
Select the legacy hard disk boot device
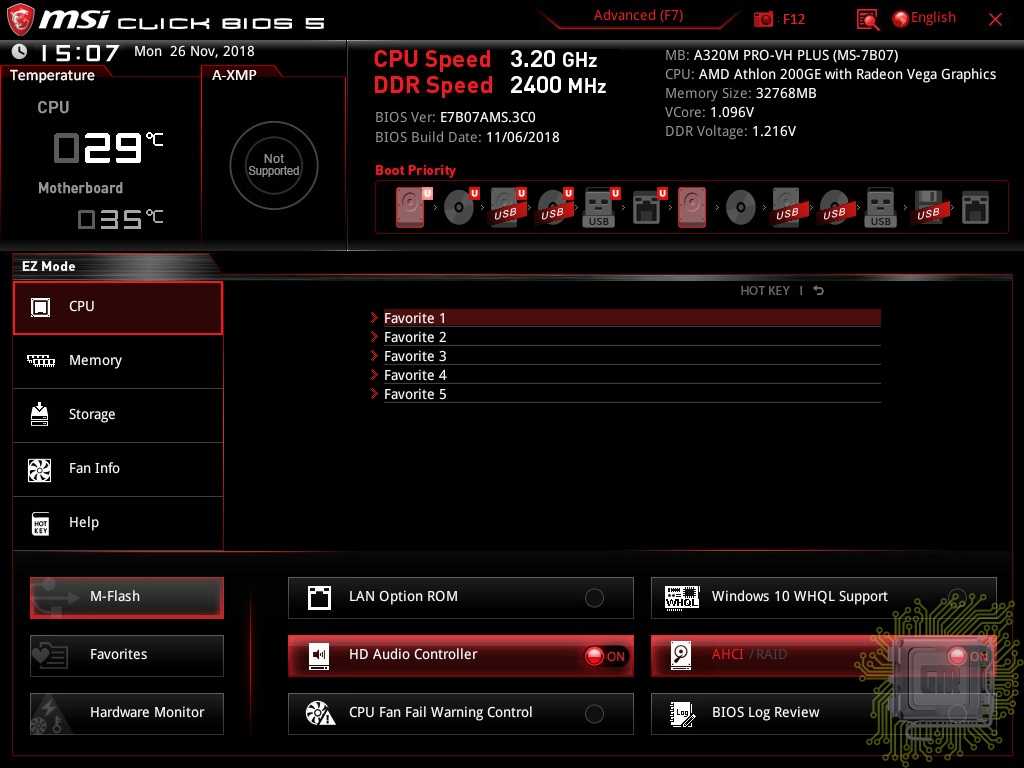(692, 207)
